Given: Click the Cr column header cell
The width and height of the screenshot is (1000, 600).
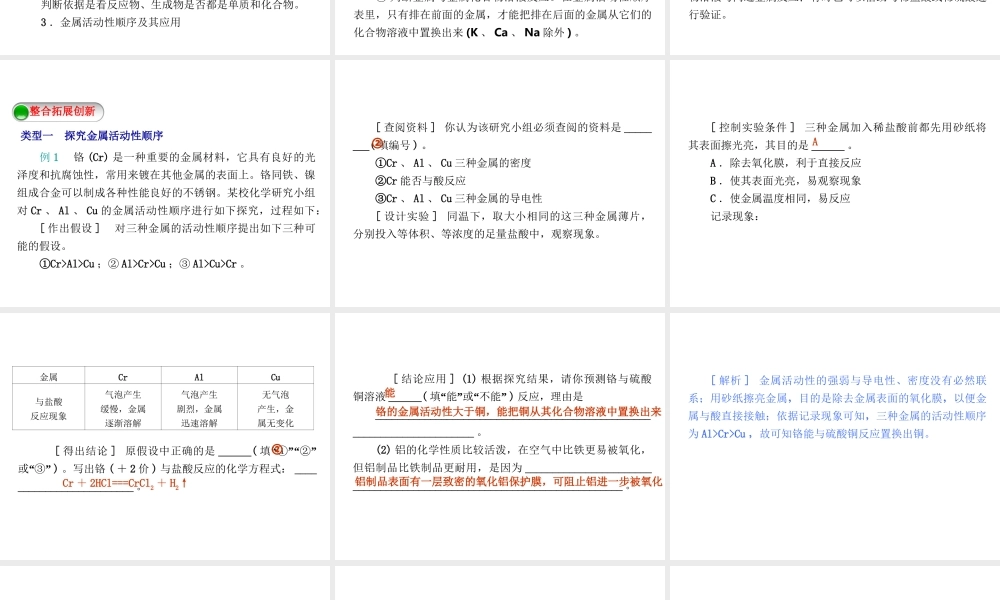Looking at the screenshot, I should point(123,377).
